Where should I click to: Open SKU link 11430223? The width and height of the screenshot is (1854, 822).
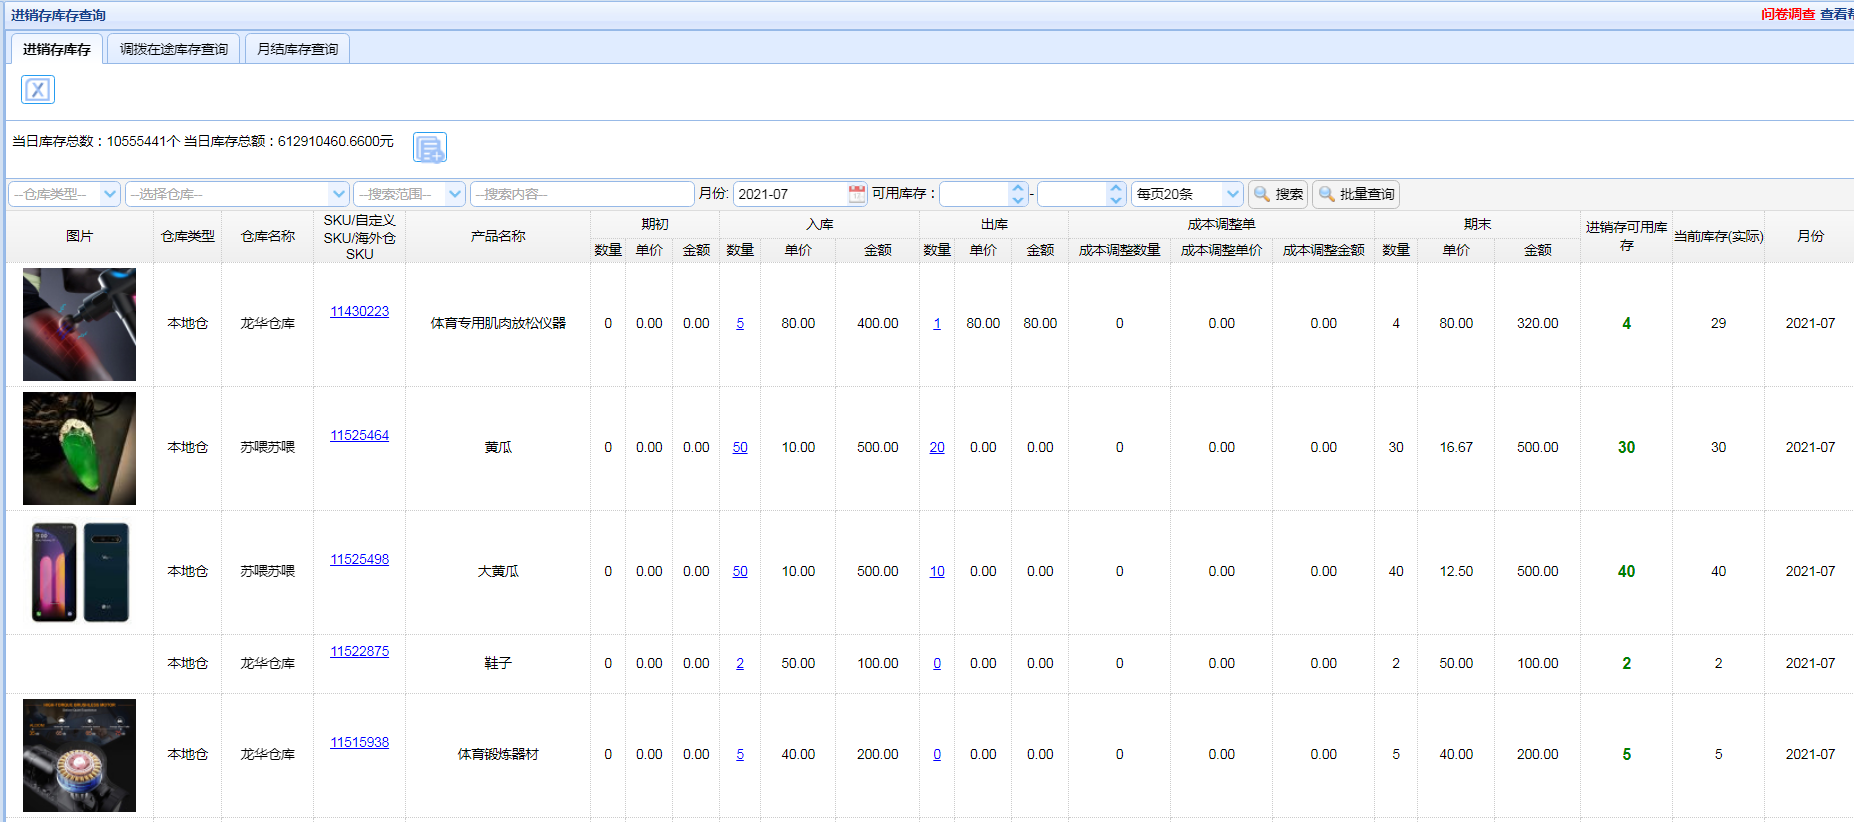point(359,311)
